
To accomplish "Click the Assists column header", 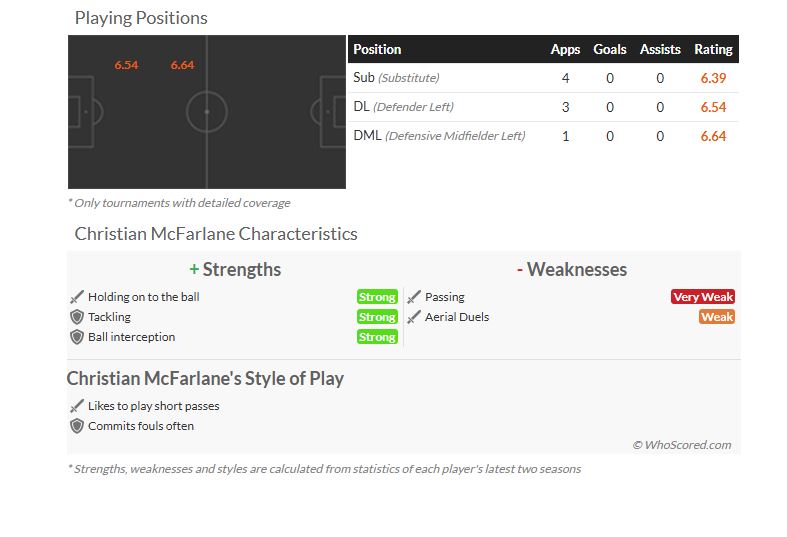I will coord(660,49).
